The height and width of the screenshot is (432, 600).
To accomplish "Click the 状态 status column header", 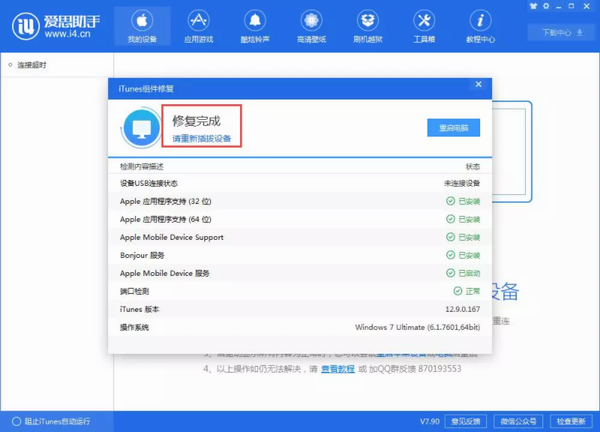I will tap(473, 166).
